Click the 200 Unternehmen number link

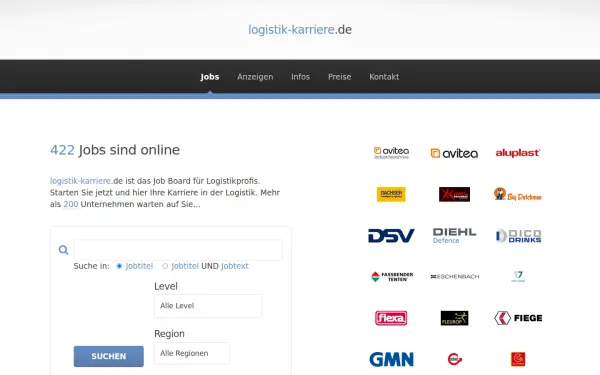[71, 204]
